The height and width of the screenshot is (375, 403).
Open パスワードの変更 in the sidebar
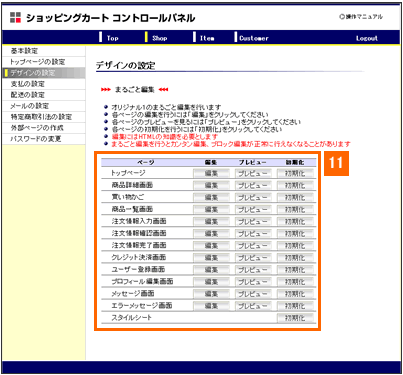point(44,139)
